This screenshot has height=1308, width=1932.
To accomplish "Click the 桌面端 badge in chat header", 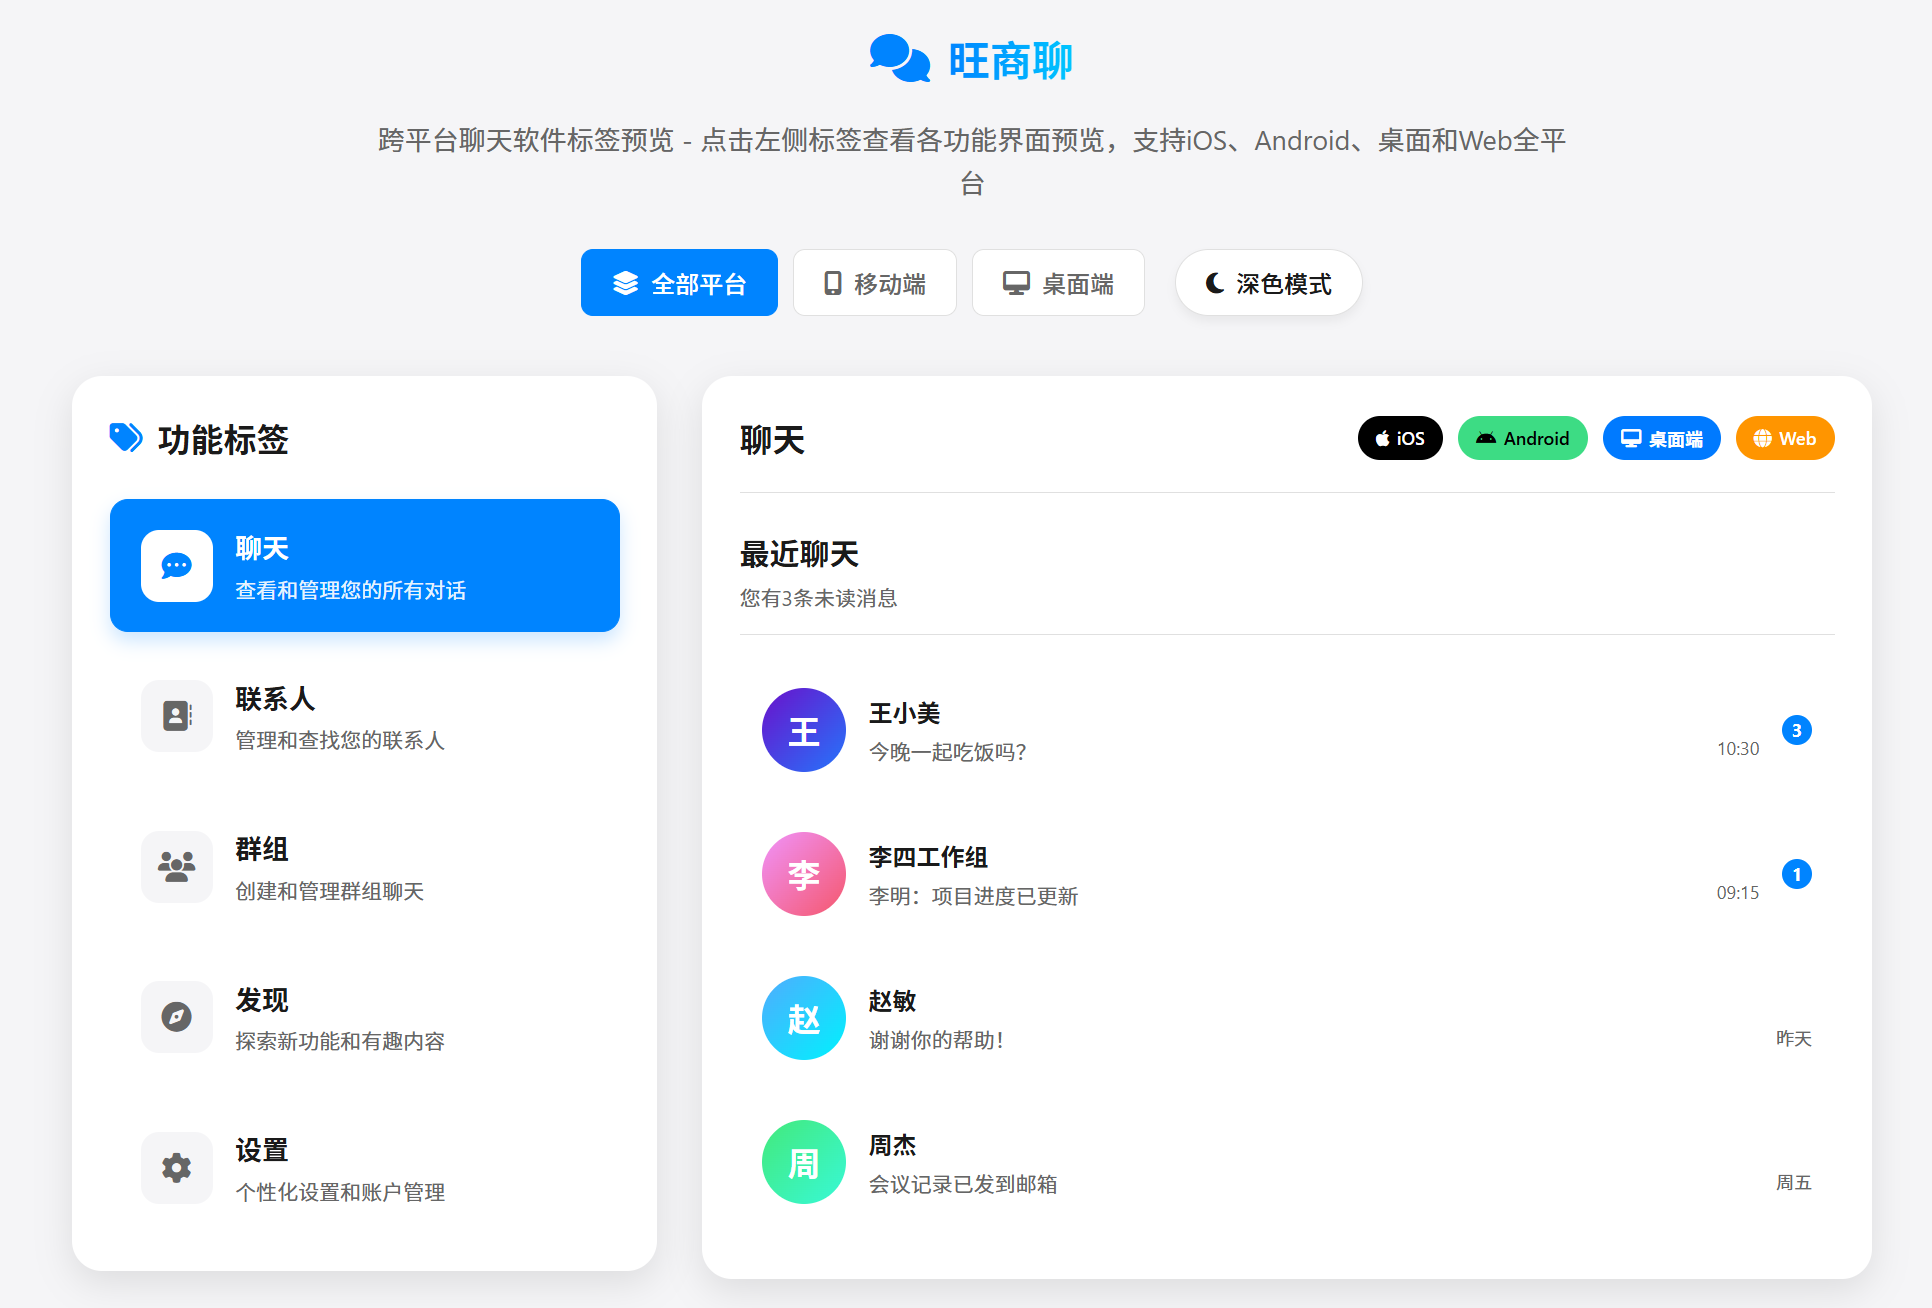I will [x=1661, y=438].
